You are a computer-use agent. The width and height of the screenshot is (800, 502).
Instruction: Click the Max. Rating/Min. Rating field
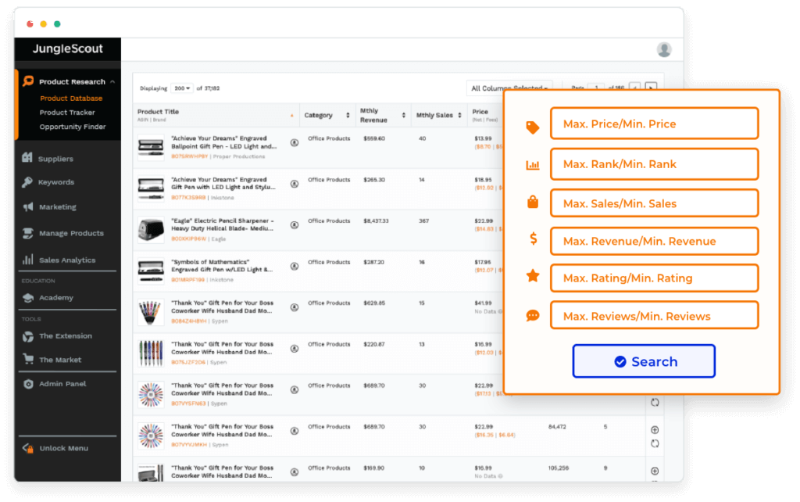coord(654,278)
